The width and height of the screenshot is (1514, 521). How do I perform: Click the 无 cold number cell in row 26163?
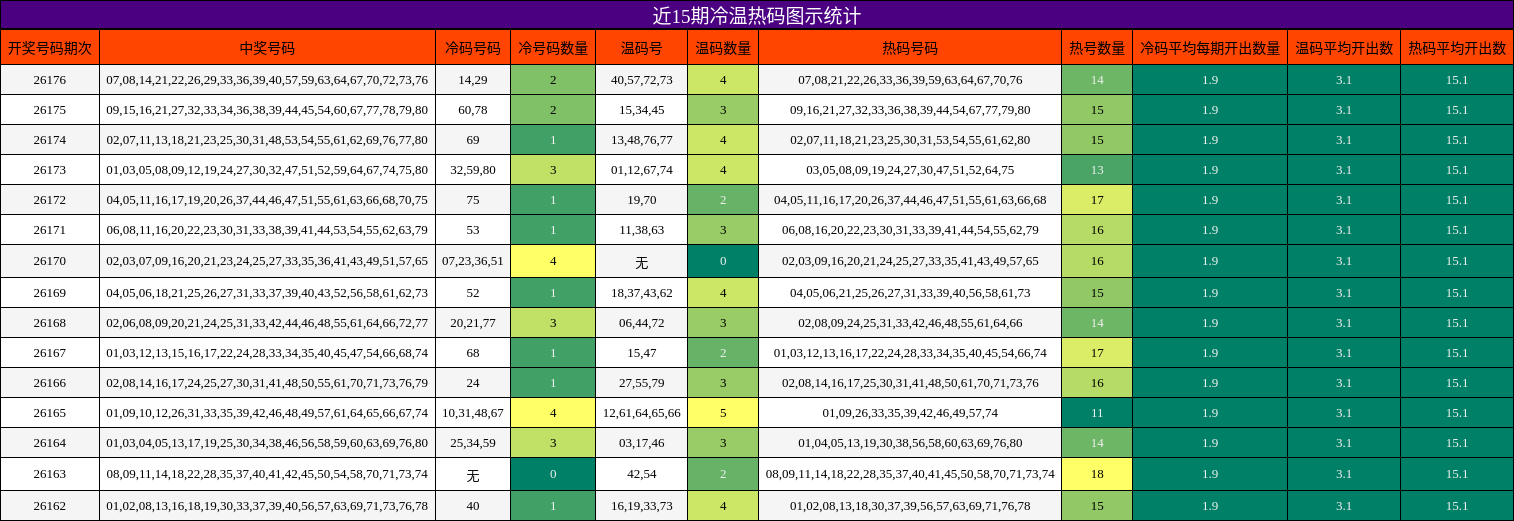pyautogui.click(x=473, y=474)
